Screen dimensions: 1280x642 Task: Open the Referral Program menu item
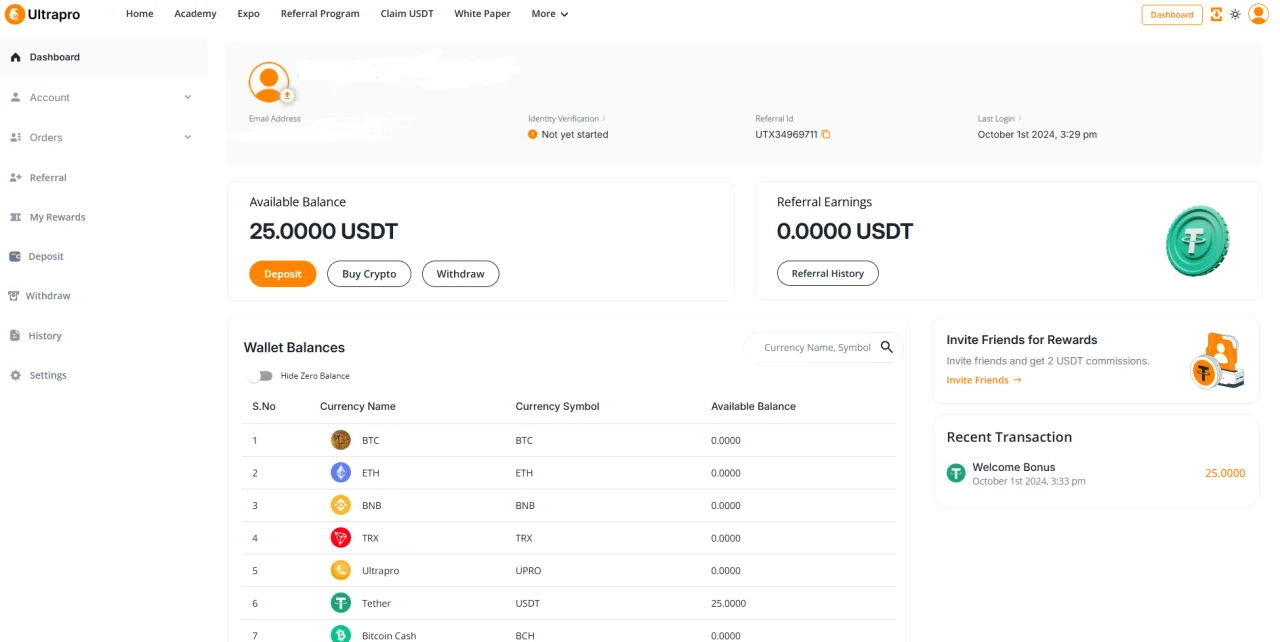click(x=320, y=14)
